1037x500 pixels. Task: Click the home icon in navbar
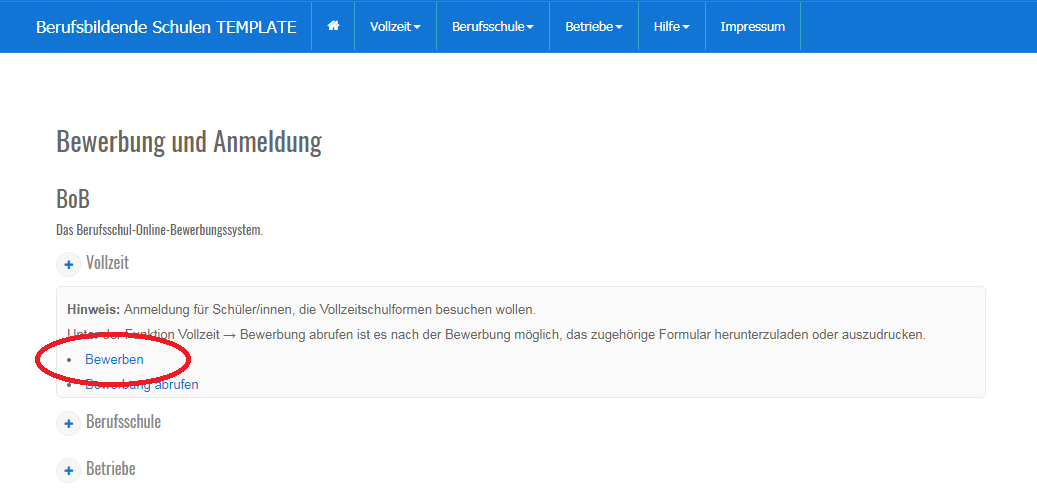tap(333, 27)
